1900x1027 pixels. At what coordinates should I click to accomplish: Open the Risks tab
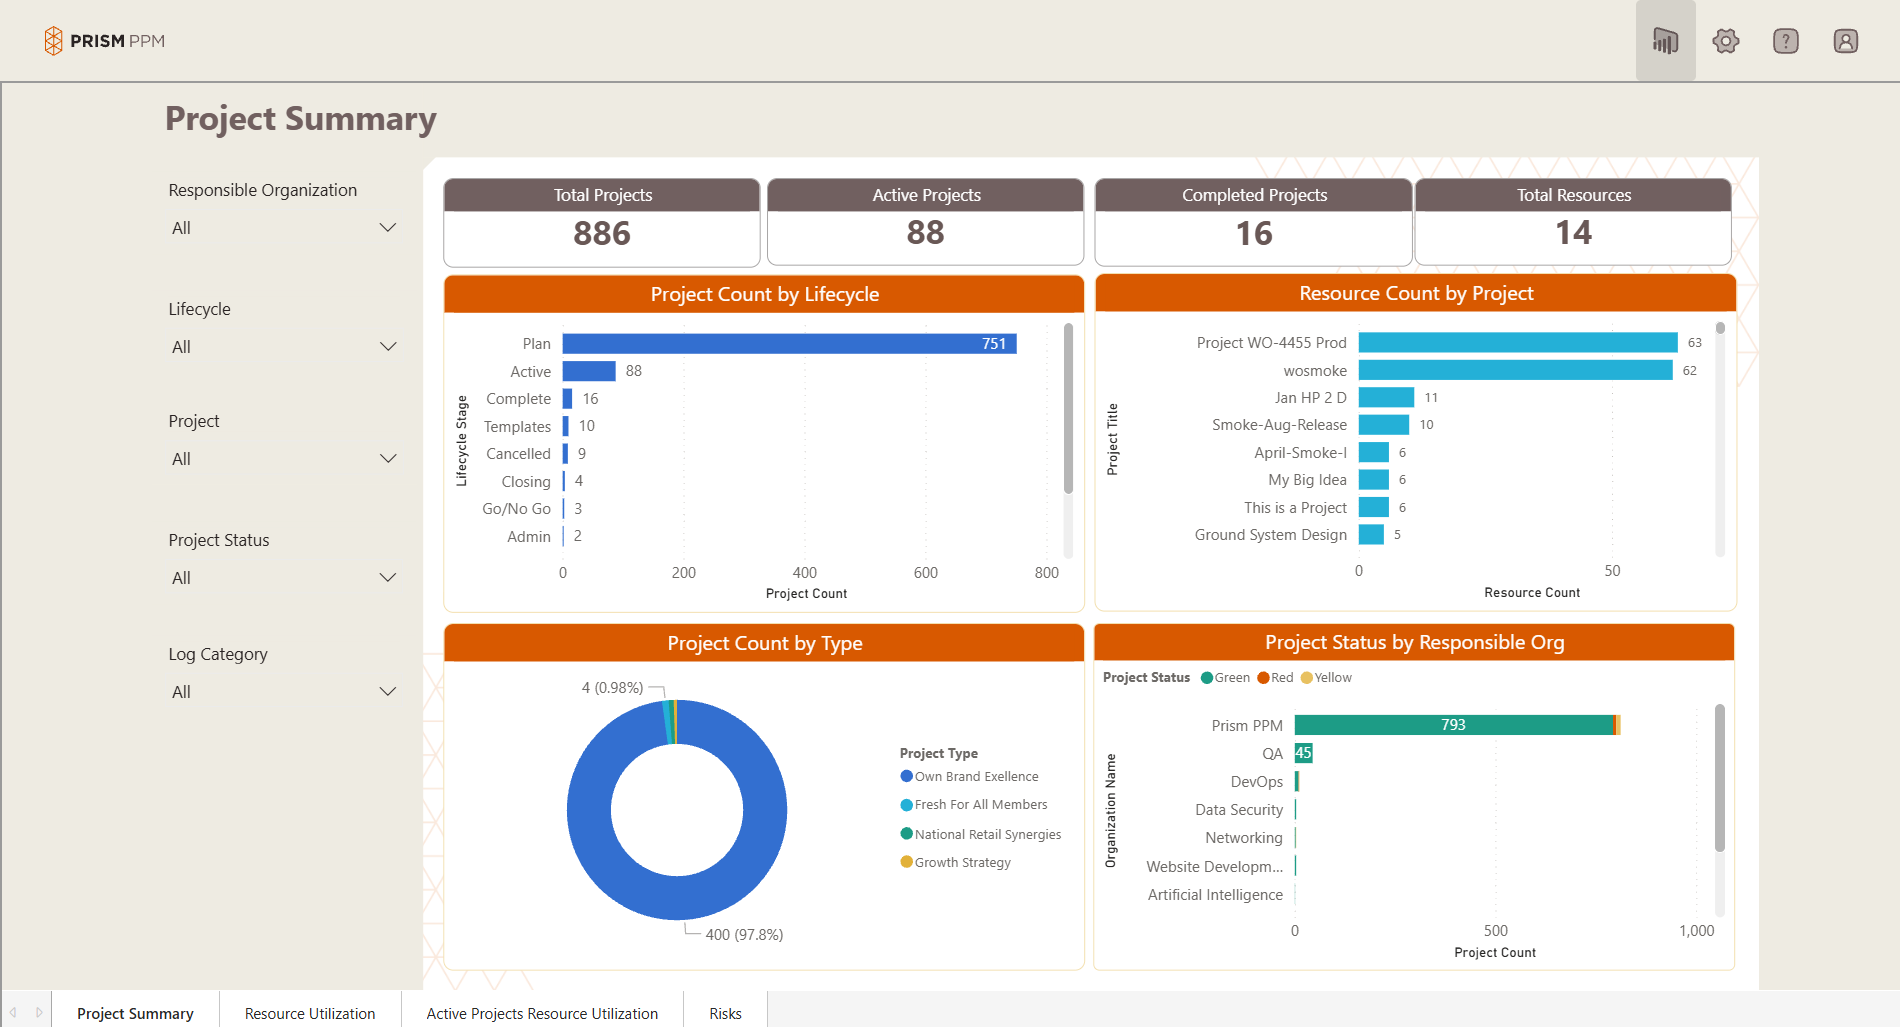724,1013
